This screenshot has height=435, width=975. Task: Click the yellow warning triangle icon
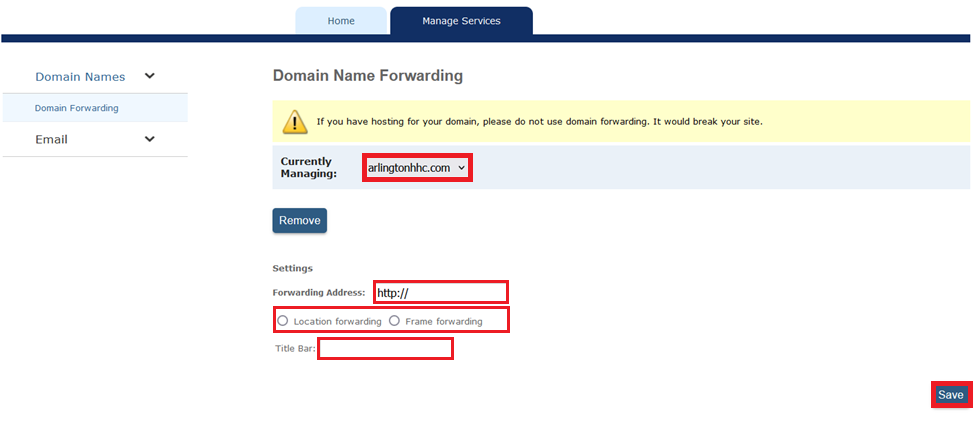pyautogui.click(x=295, y=122)
